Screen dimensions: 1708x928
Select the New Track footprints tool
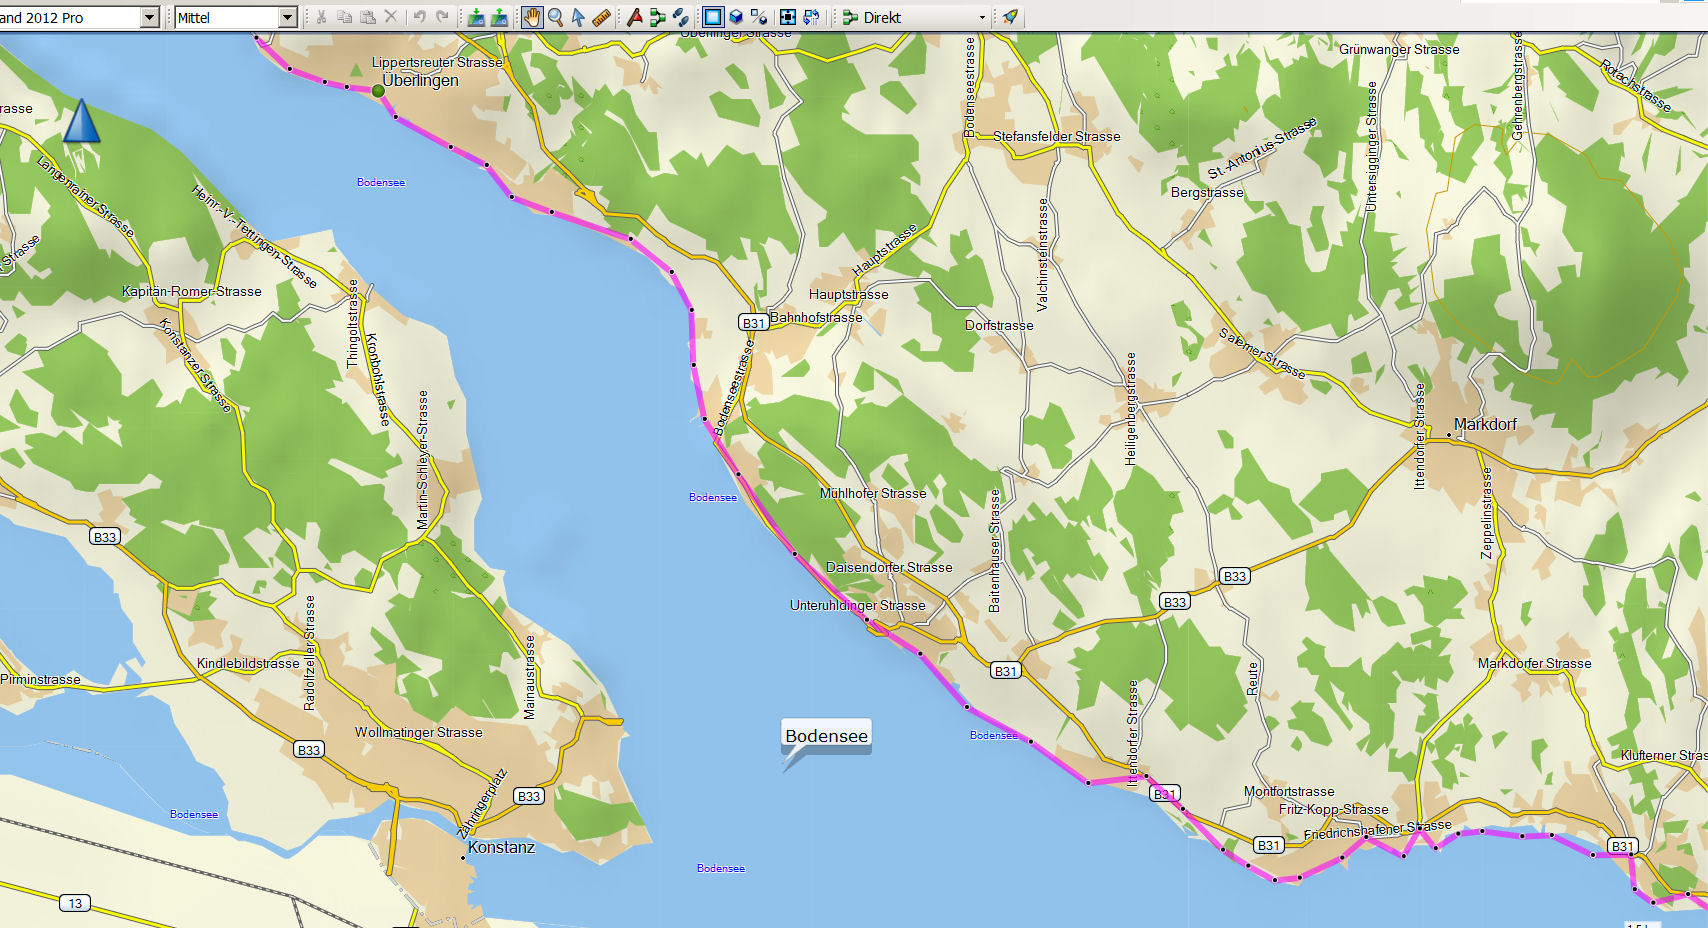pyautogui.click(x=680, y=17)
